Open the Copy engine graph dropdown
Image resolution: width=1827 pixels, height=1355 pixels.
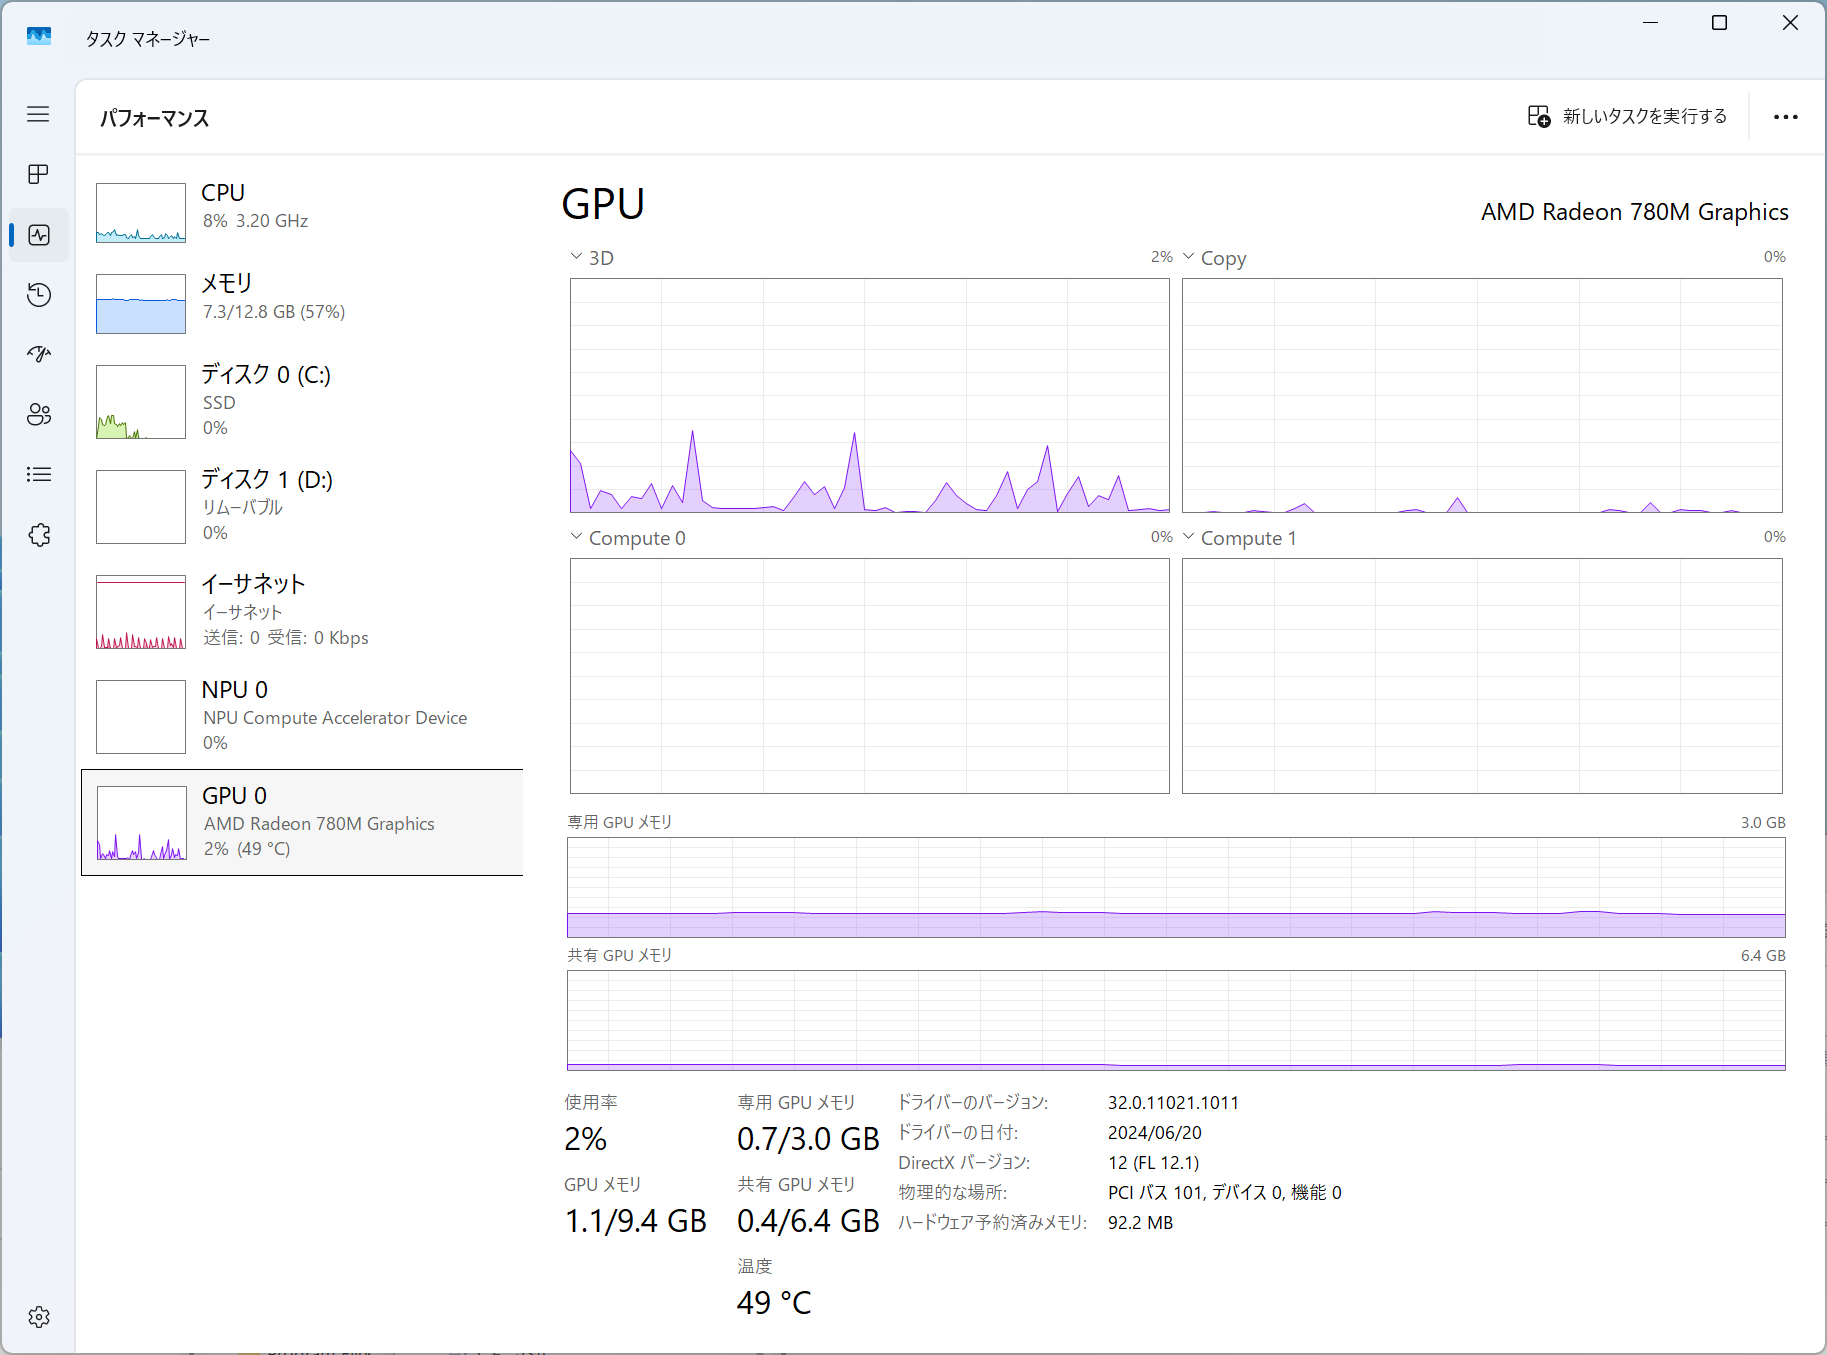coord(1189,257)
